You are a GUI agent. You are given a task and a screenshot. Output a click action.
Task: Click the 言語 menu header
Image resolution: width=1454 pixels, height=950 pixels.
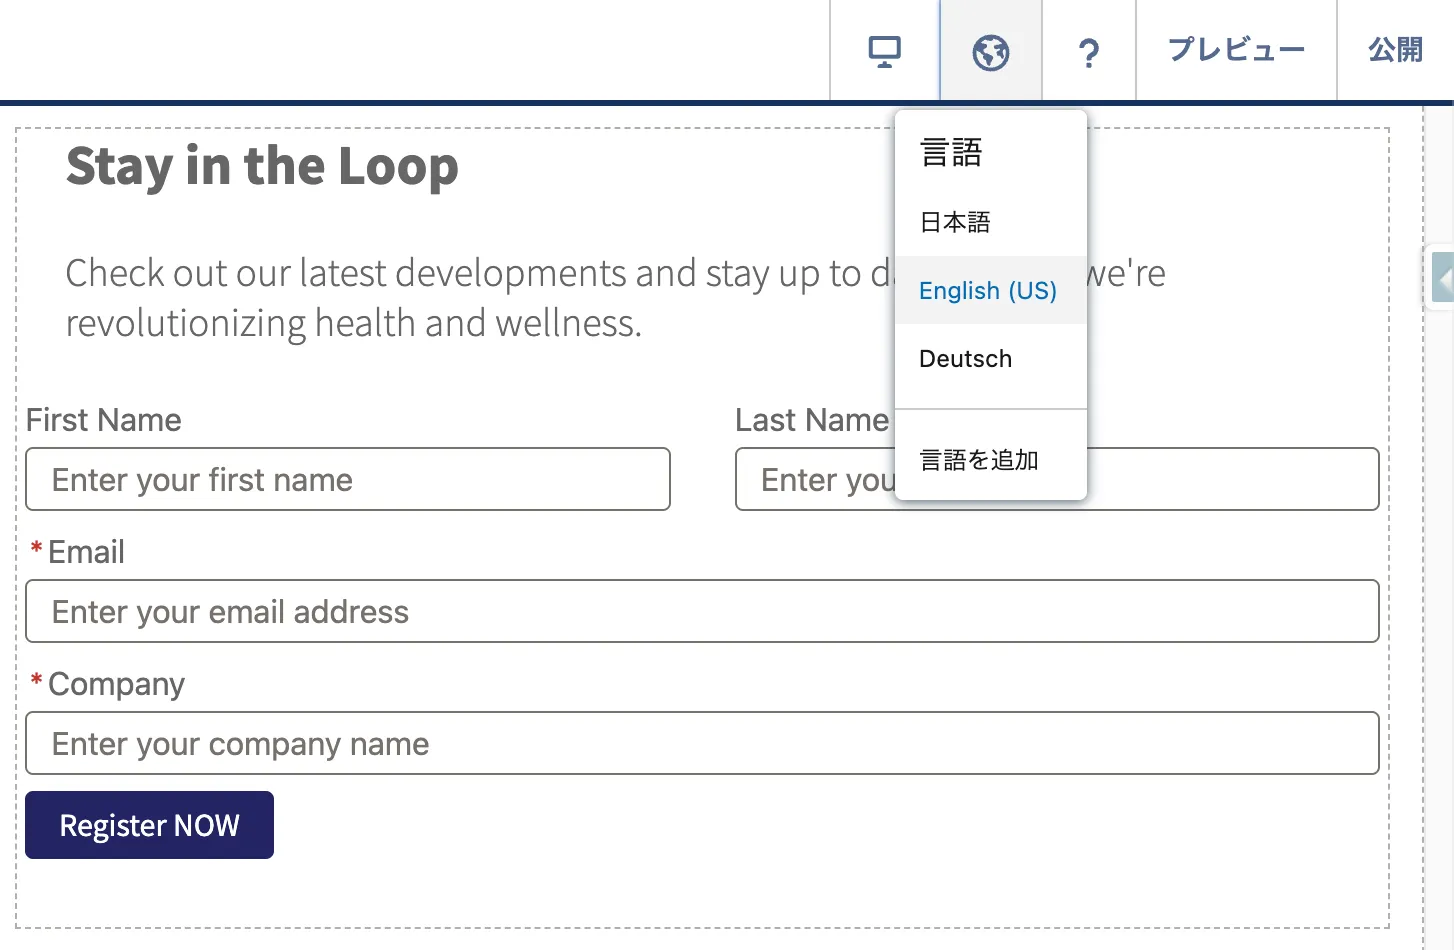[x=951, y=153]
